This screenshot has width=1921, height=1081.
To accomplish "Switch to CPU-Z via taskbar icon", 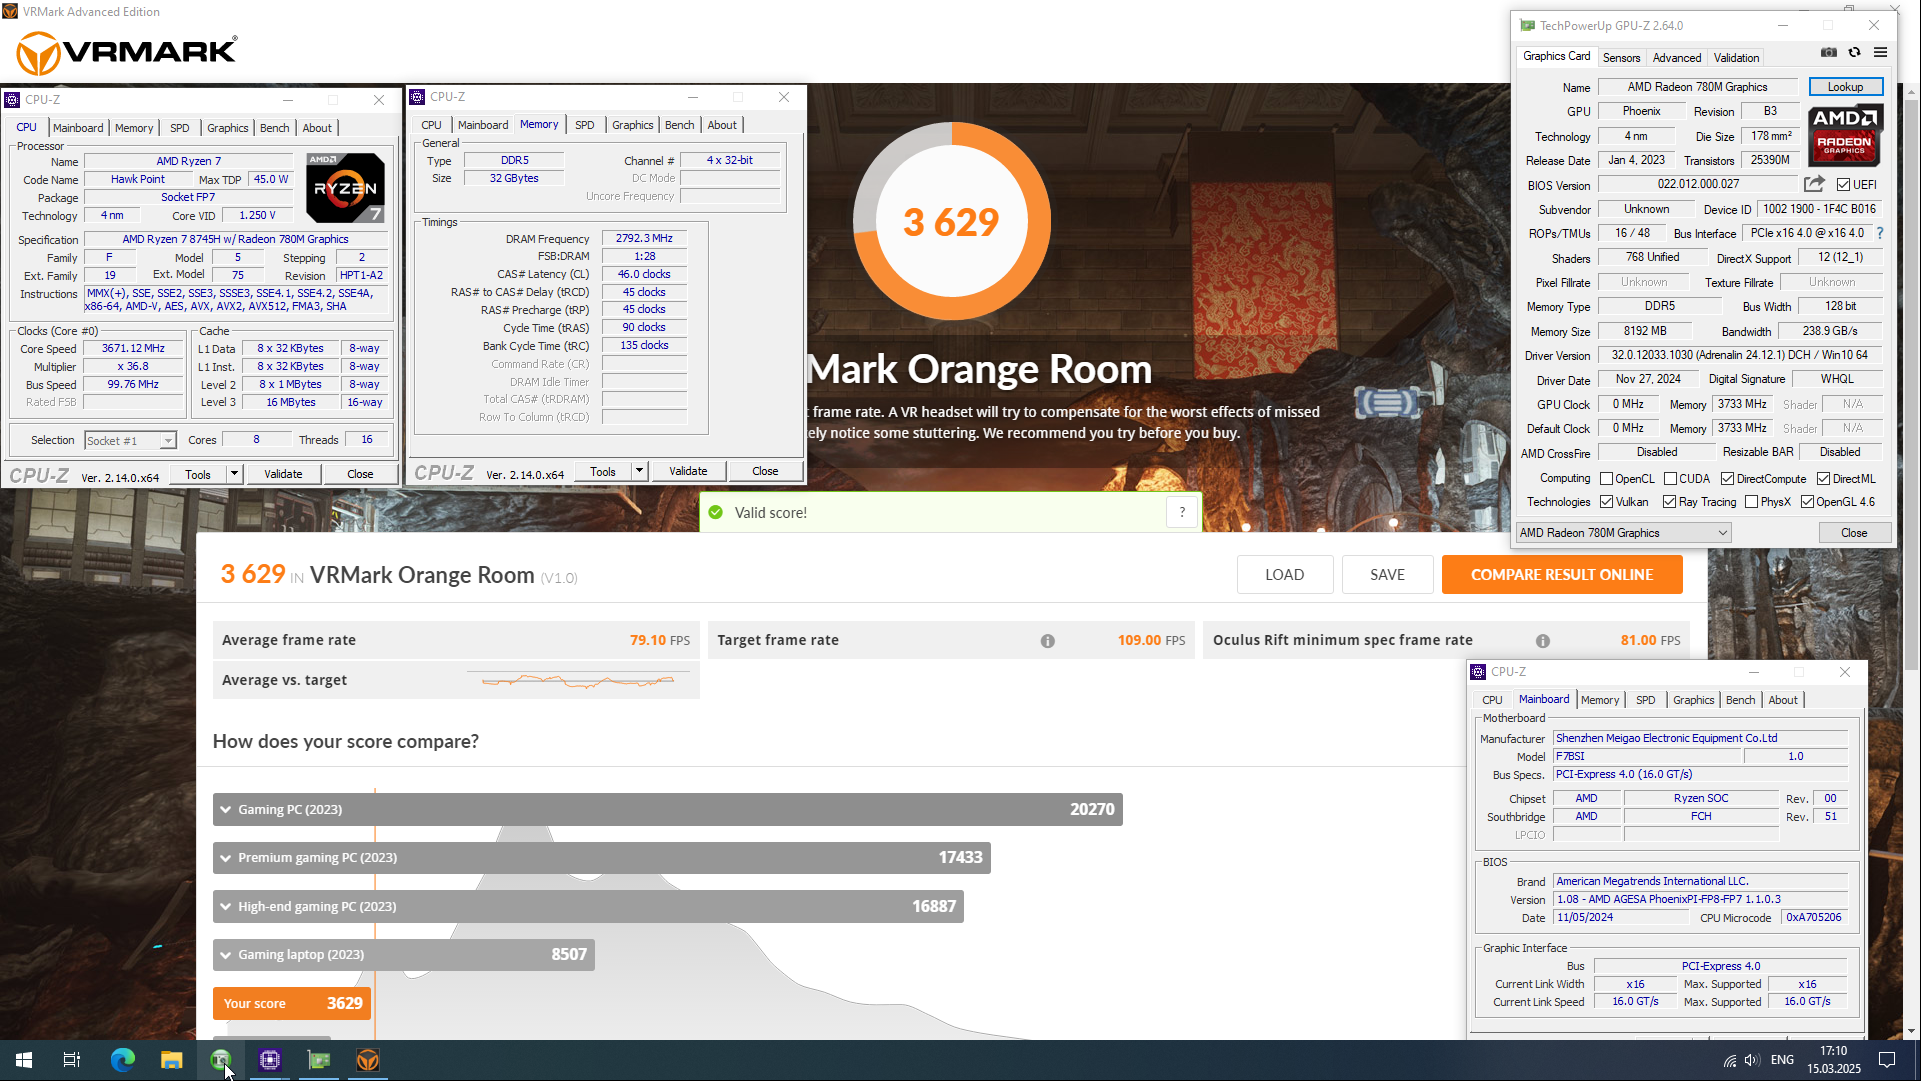I will pos(269,1060).
